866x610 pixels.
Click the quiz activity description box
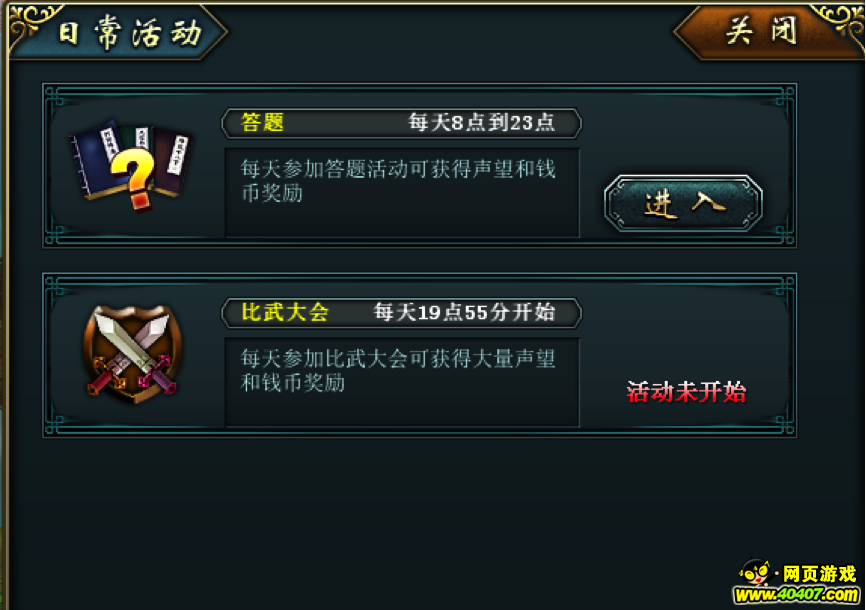coord(402,192)
